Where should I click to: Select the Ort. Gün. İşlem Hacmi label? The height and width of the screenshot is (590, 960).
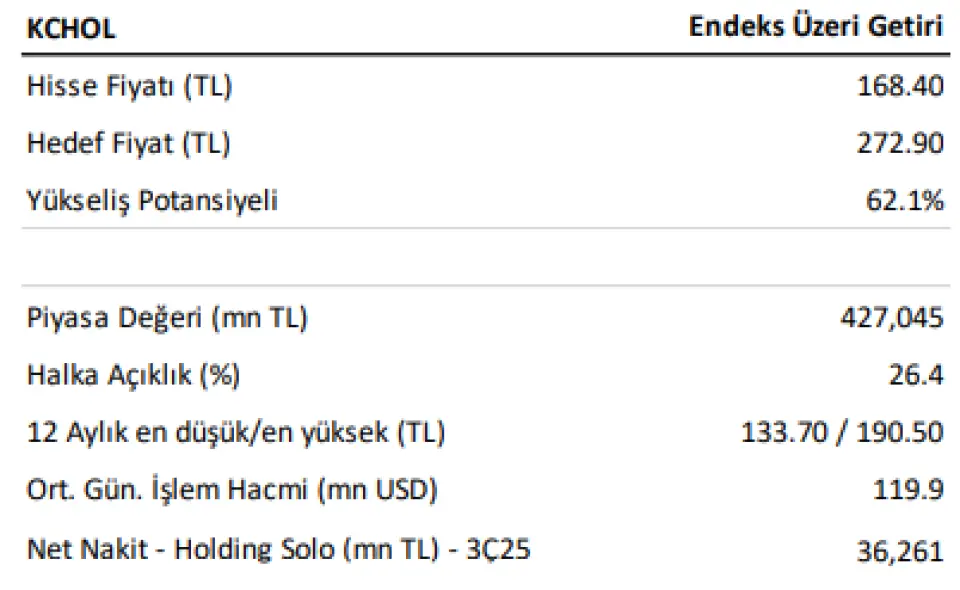[232, 491]
